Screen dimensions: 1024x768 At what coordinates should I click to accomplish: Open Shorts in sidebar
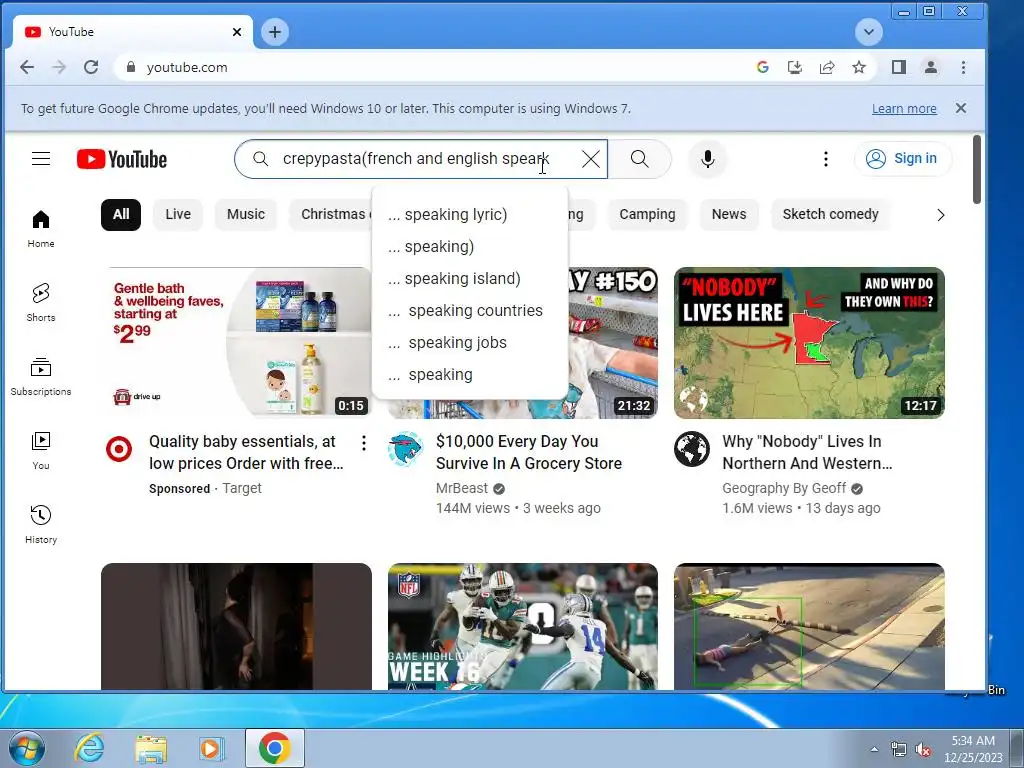40,302
